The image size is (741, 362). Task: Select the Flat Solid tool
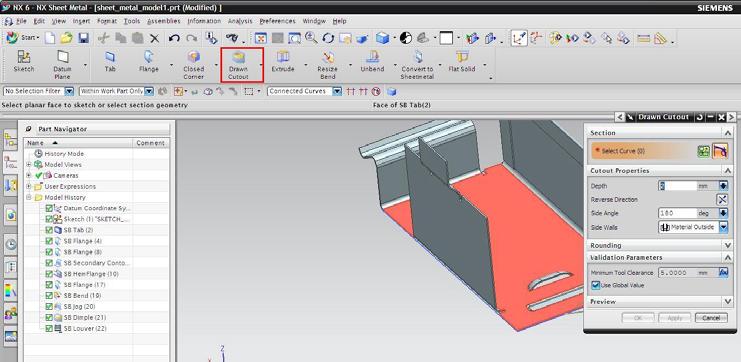[462, 62]
